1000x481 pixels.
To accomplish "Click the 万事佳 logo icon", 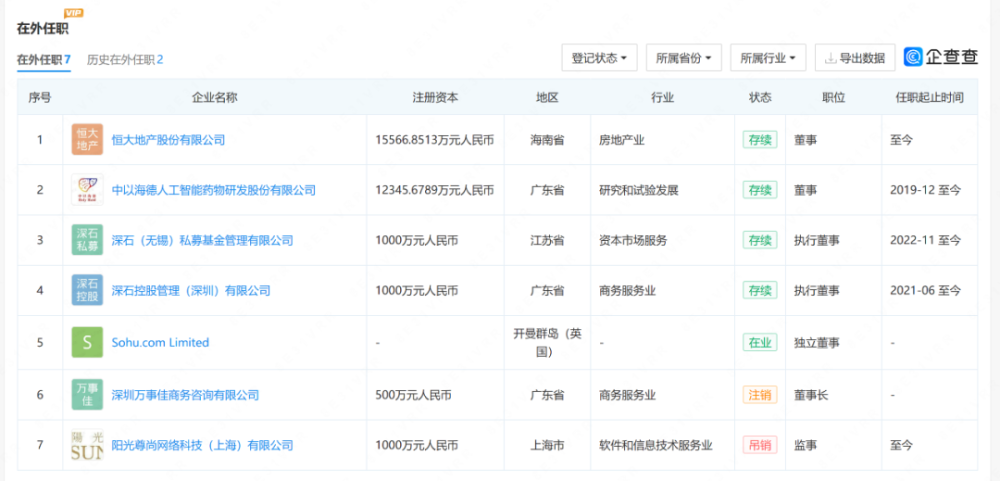I will [x=87, y=395].
